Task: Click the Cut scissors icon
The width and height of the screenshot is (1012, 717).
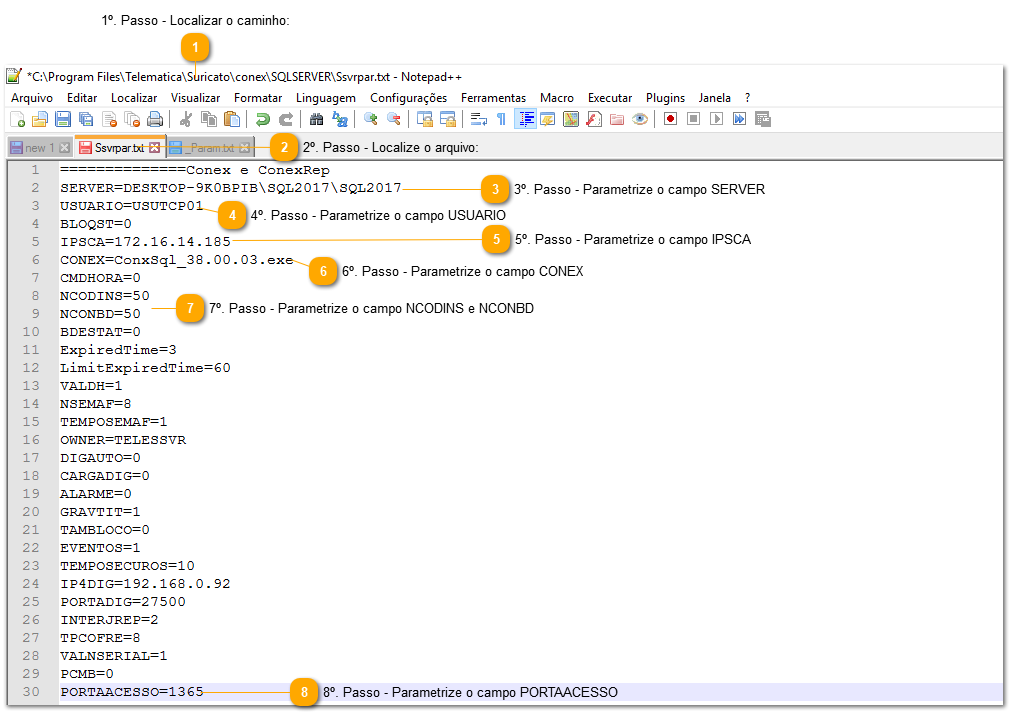Action: [186, 119]
